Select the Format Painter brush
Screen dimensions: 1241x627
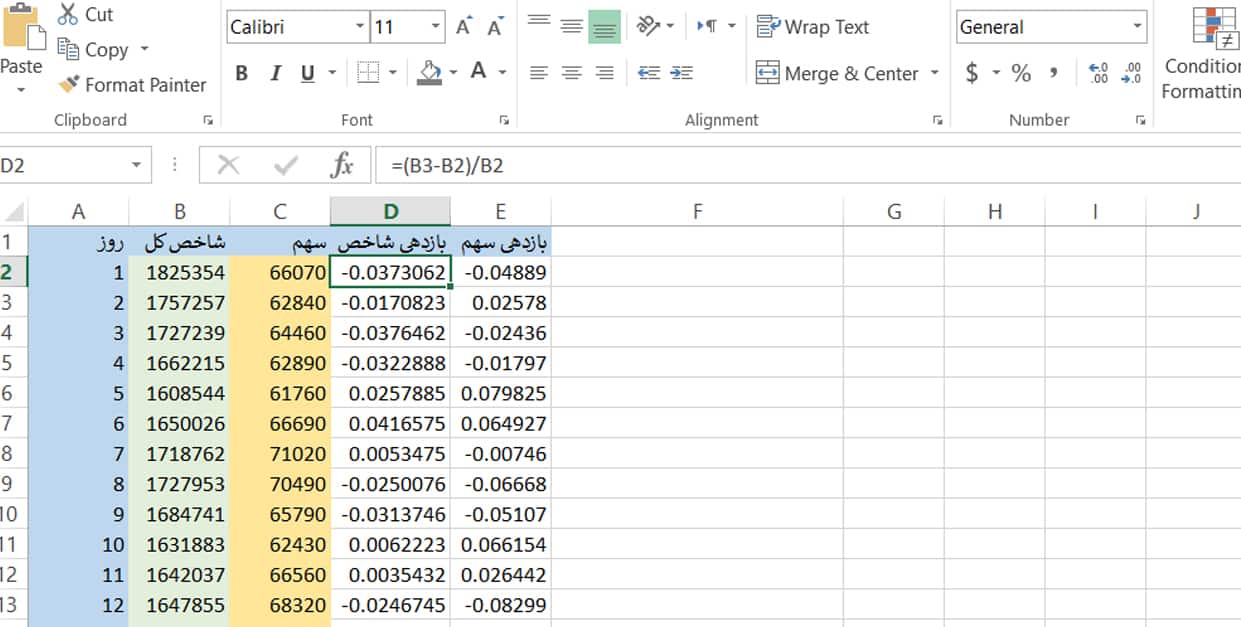68,85
